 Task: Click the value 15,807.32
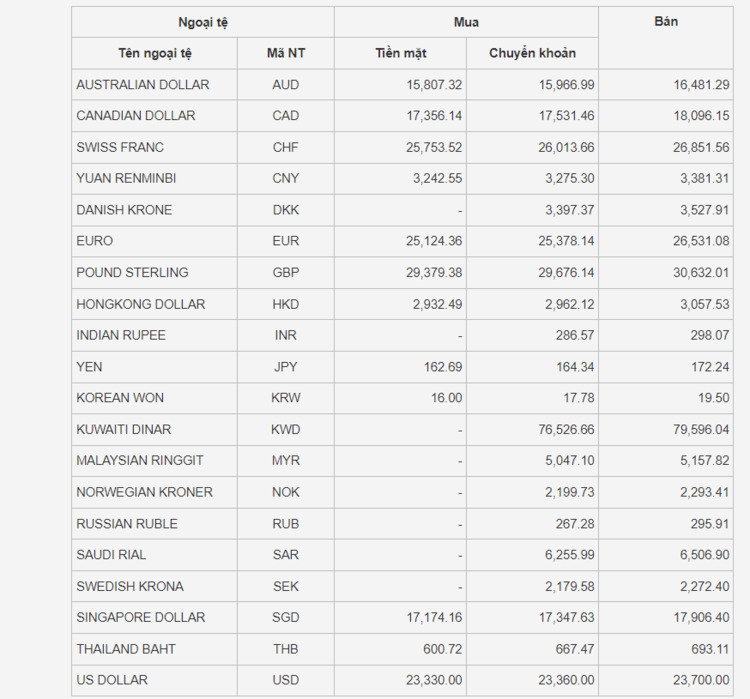click(x=434, y=85)
